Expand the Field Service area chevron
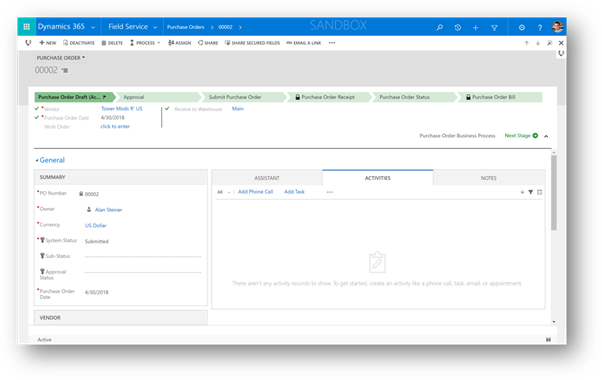Image resolution: width=602 pixels, height=380 pixels. pos(155,27)
